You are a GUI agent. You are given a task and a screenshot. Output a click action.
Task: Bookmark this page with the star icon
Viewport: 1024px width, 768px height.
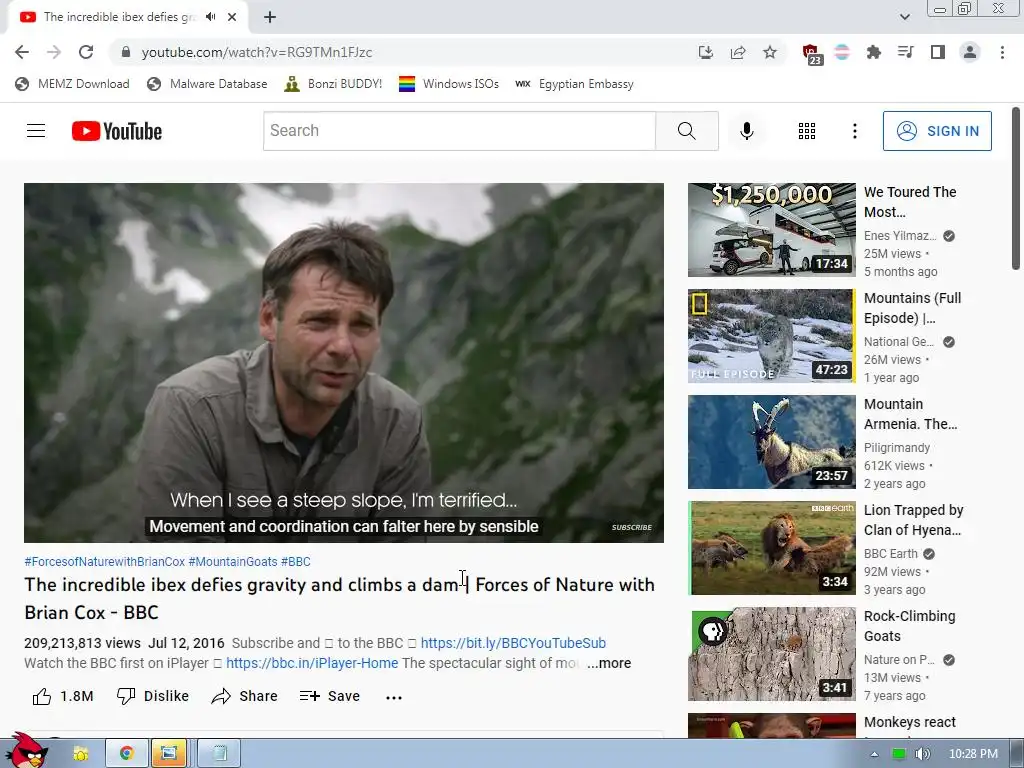[770, 52]
